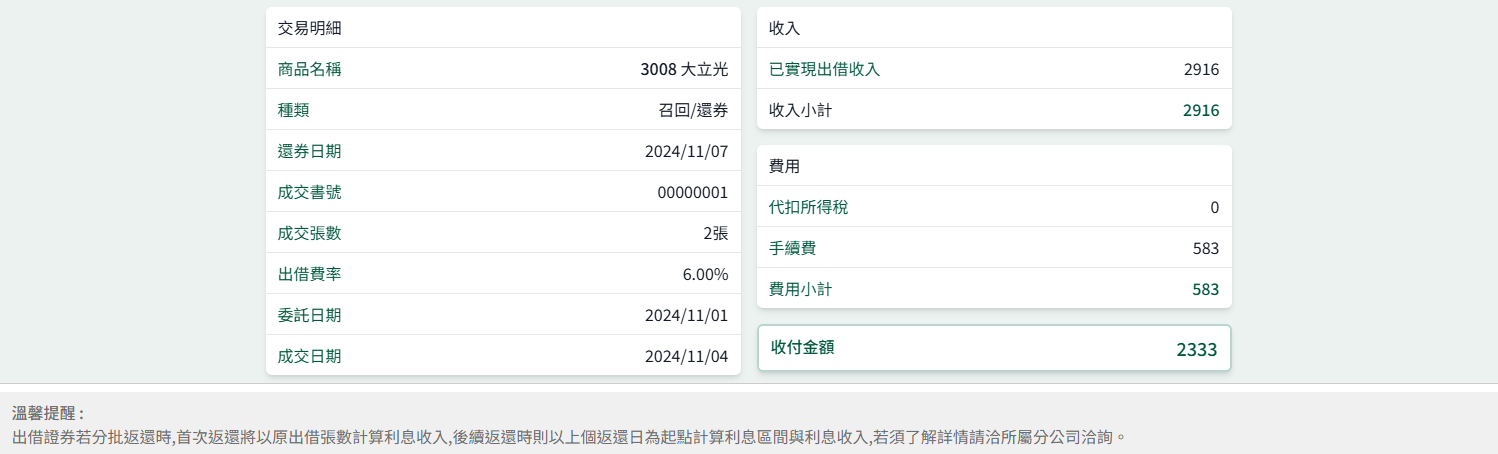Select the 收付金額 total 2333
Viewport: 1498px width, 454px height.
point(1196,350)
